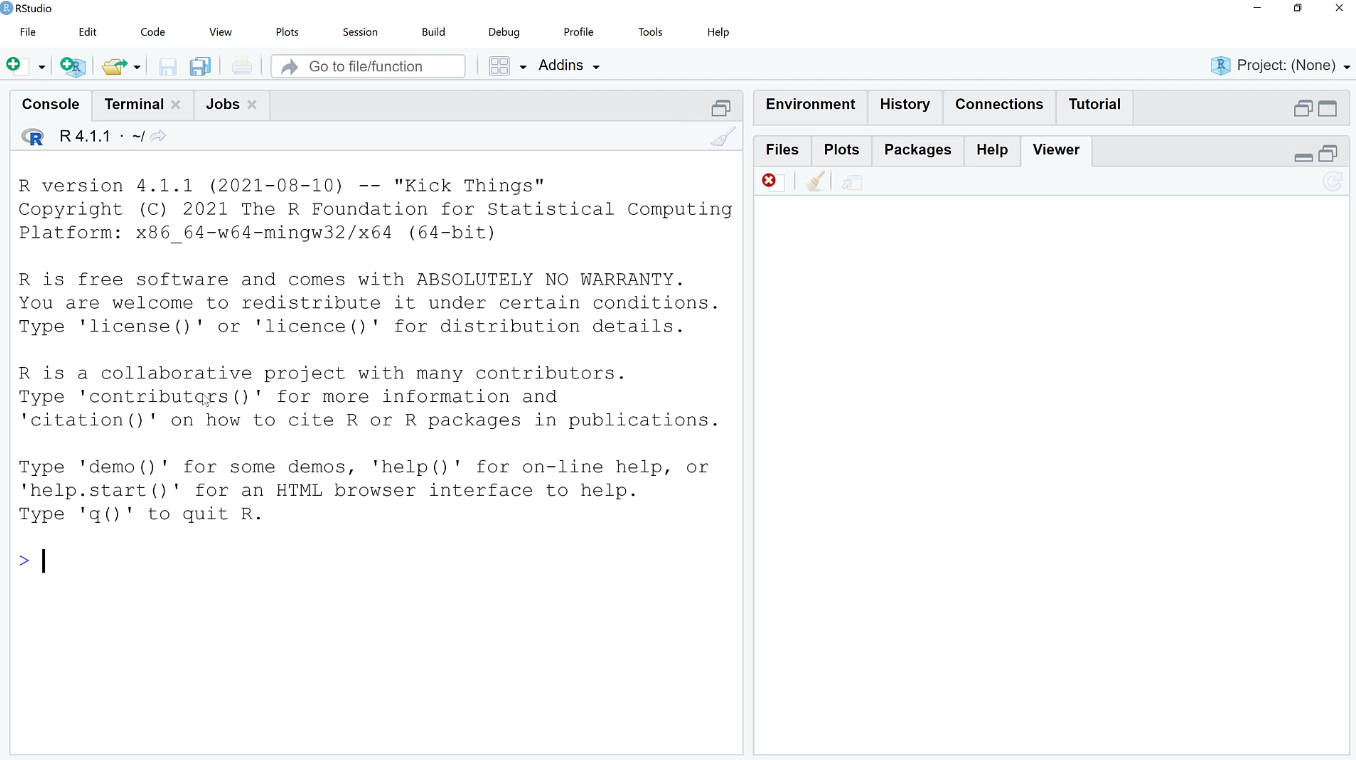Switch to the Packages tab

tap(917, 151)
